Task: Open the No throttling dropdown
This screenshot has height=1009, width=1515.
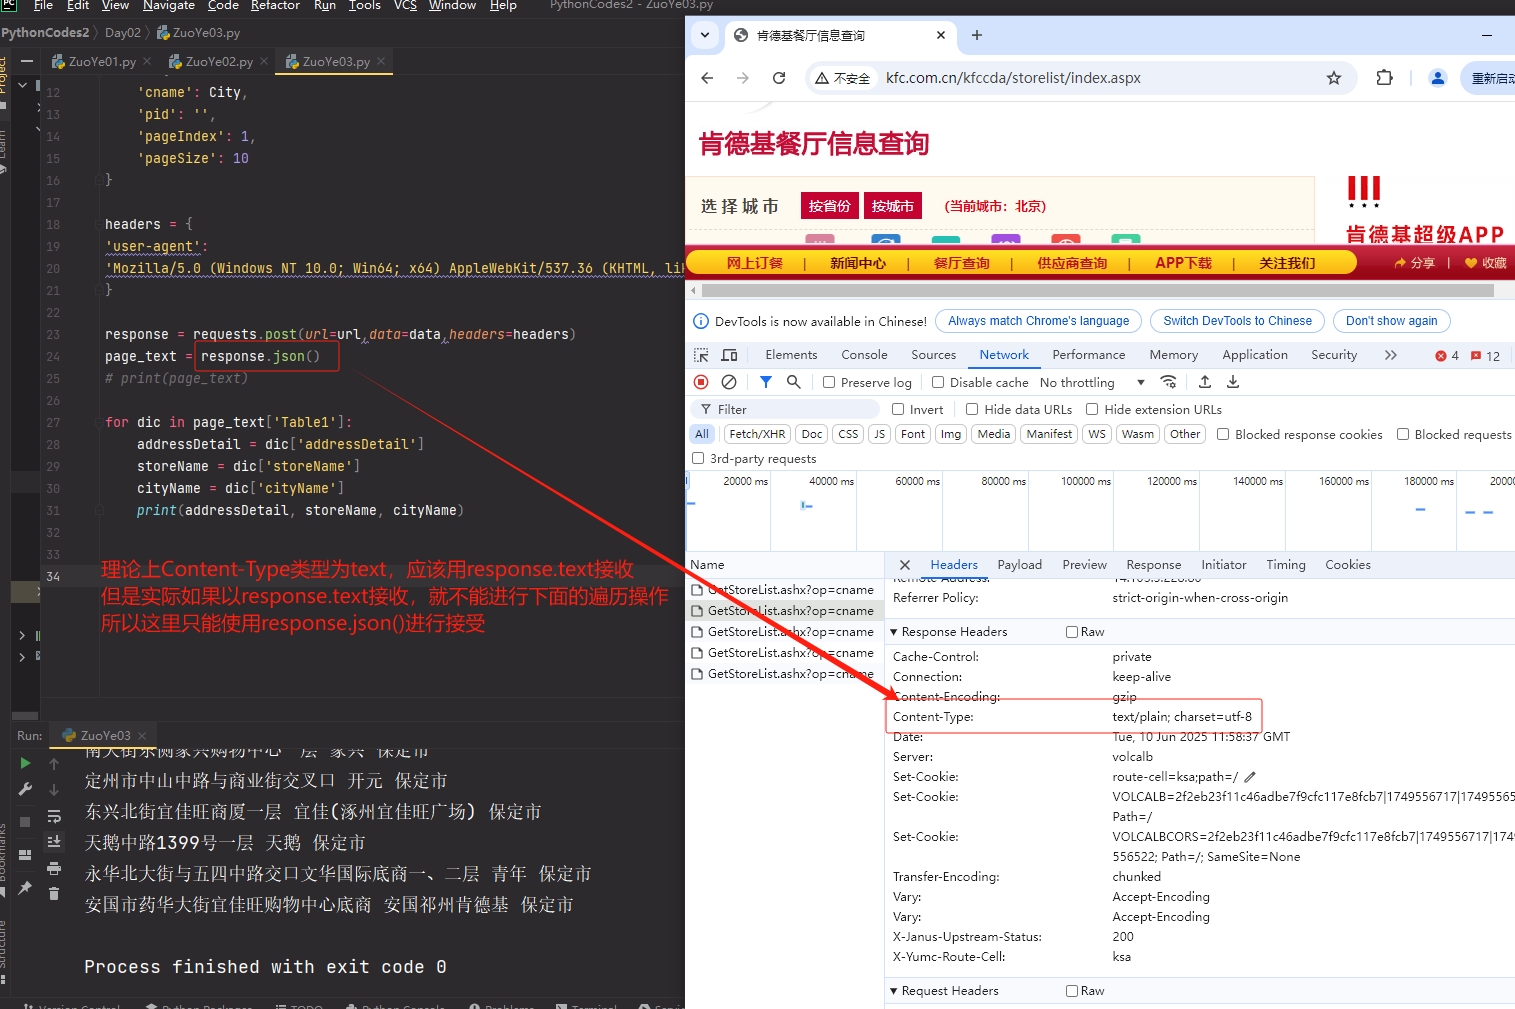Action: [1092, 382]
